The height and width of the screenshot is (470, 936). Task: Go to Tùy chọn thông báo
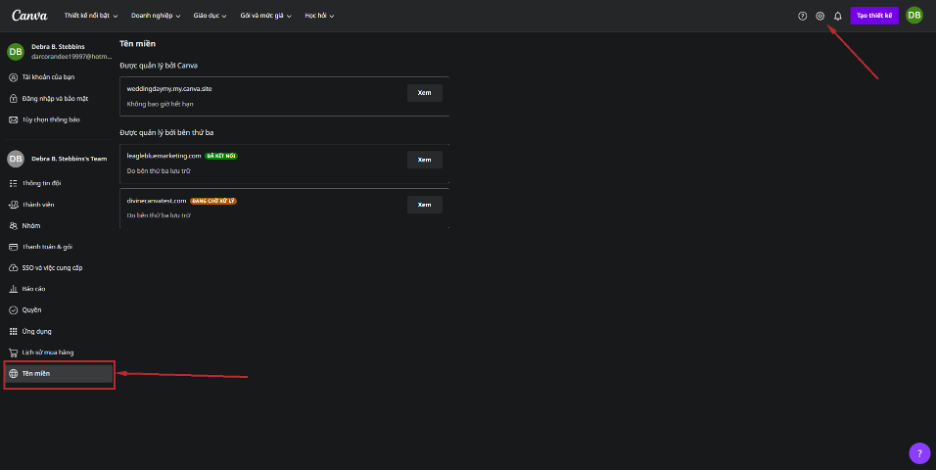click(x=50, y=120)
